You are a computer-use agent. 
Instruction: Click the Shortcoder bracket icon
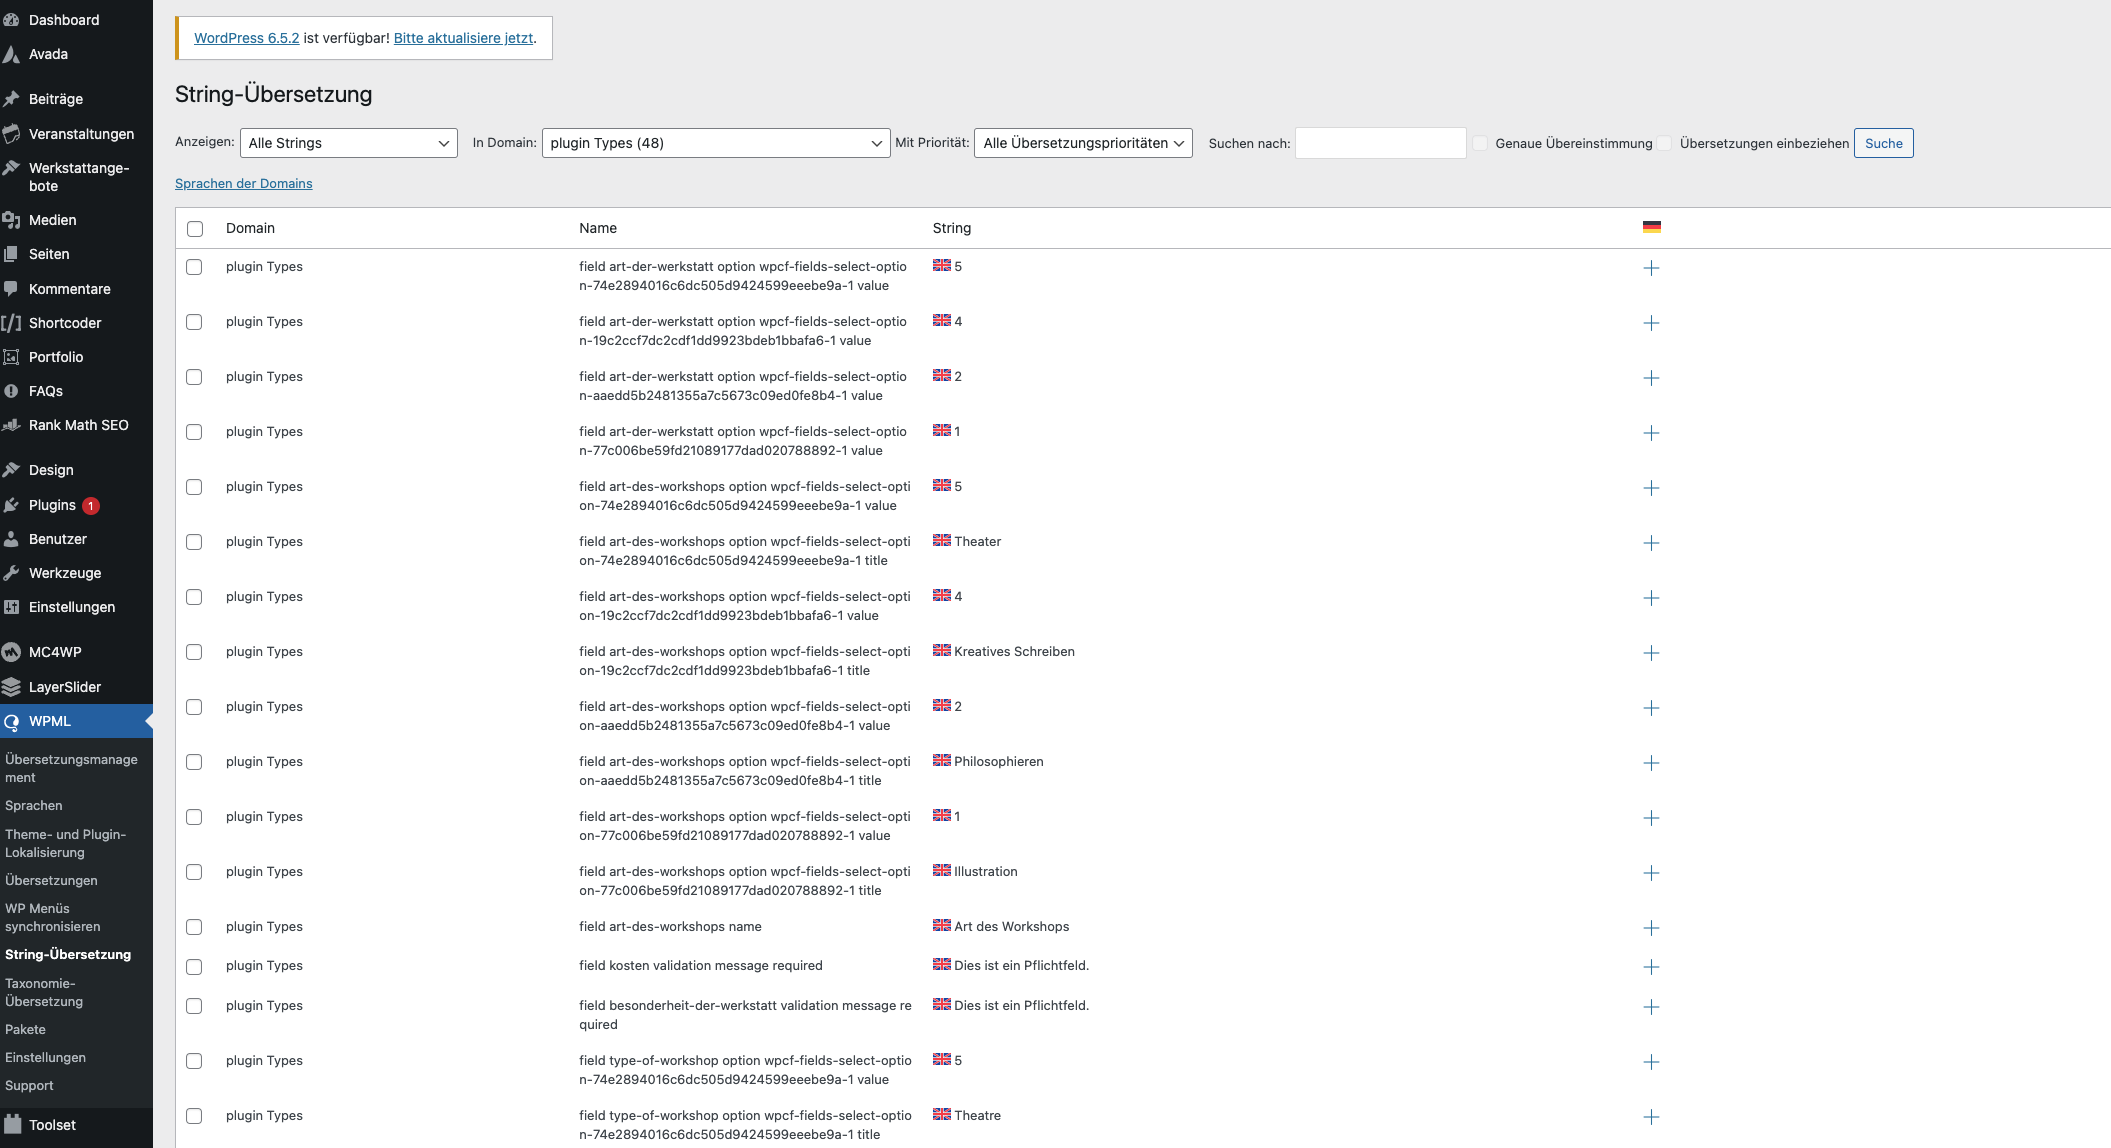tap(12, 323)
